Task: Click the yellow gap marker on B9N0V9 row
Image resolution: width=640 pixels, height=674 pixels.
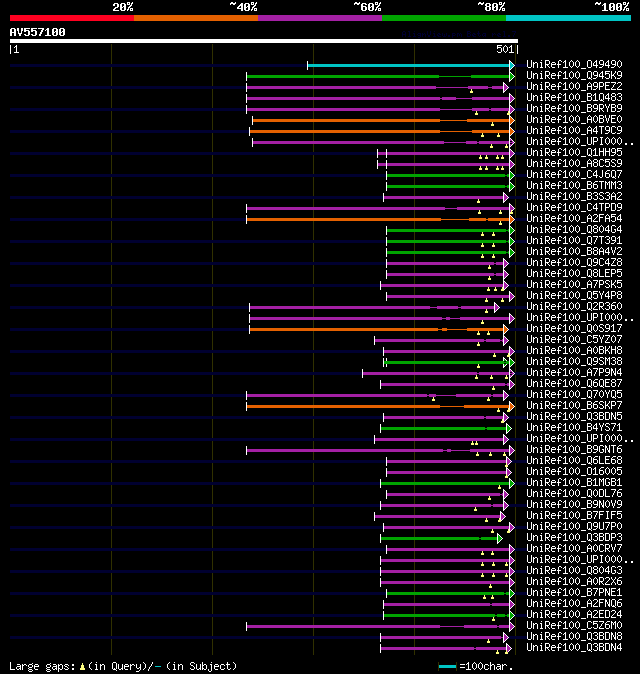Action: (x=475, y=509)
